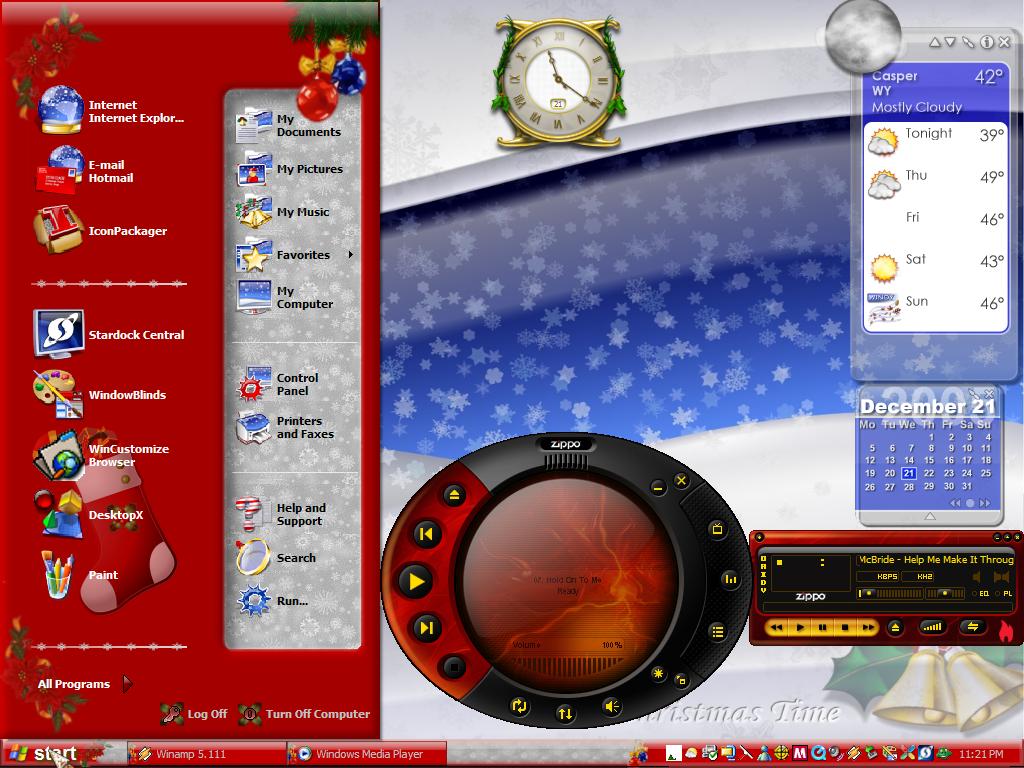Toggle PL playlist button in Winamp
1024x768 pixels.
[x=1004, y=594]
